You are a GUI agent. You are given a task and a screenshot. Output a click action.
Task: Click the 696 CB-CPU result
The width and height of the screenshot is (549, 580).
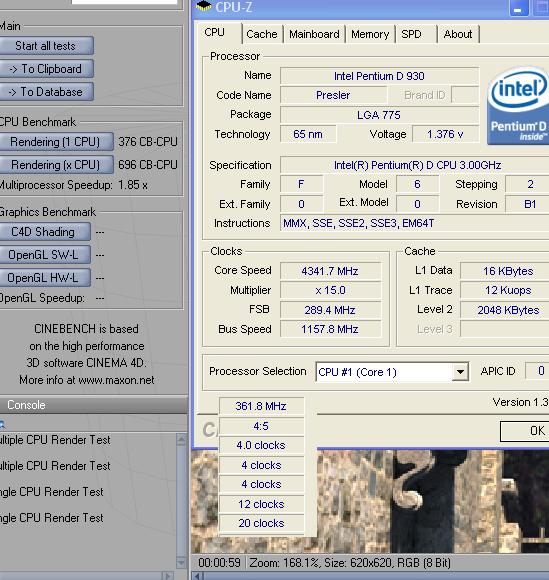point(148,165)
